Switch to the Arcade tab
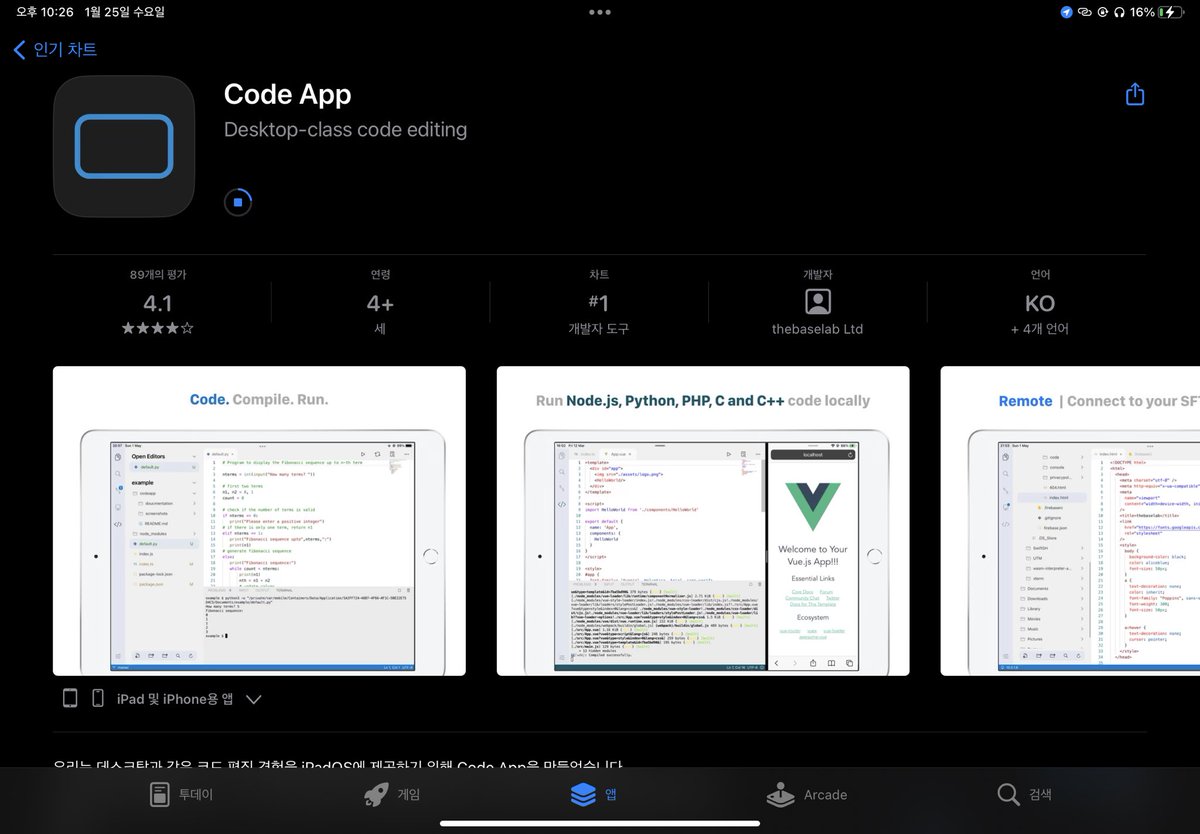This screenshot has width=1200, height=834. [806, 795]
